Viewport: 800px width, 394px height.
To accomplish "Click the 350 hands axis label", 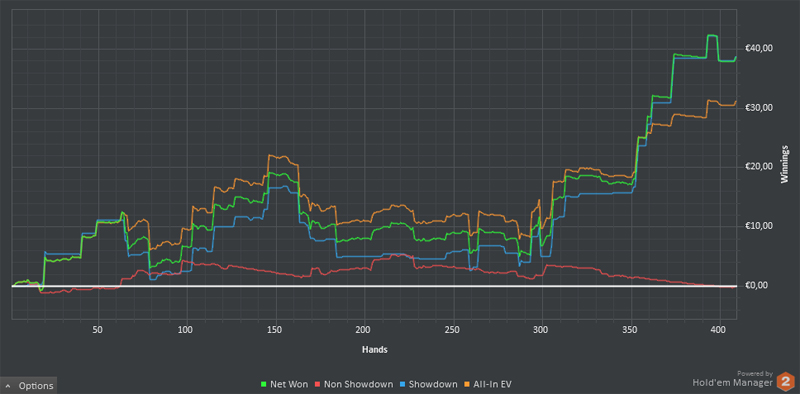I will [630, 330].
